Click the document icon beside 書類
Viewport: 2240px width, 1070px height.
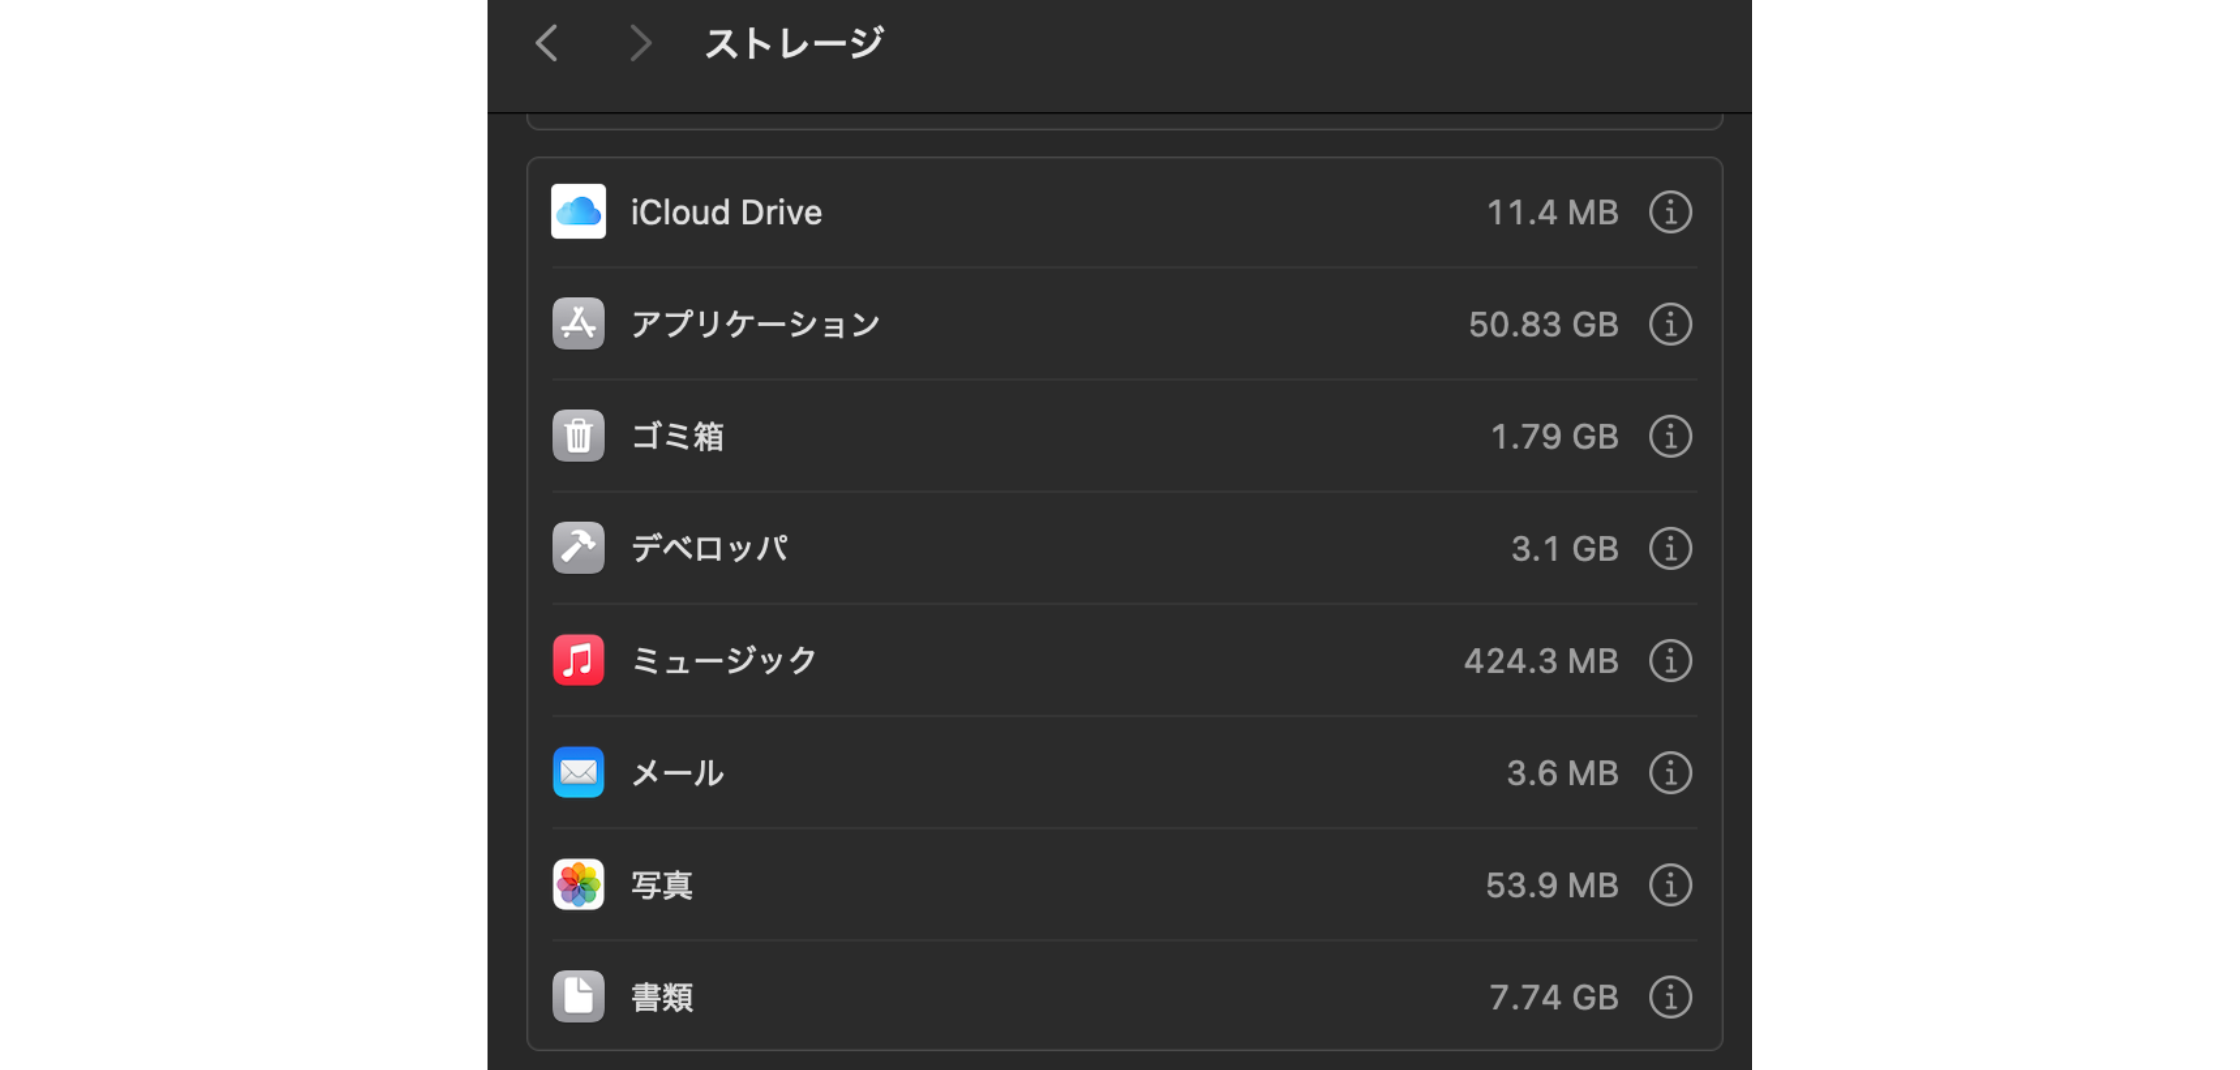[578, 996]
